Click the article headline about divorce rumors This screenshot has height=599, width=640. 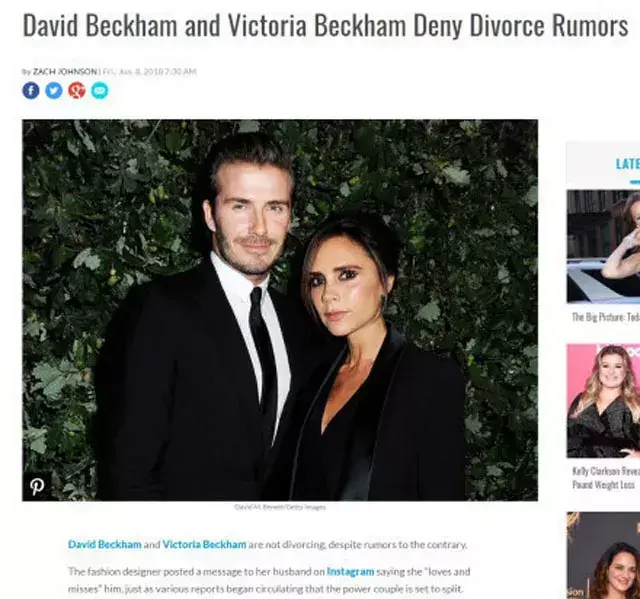point(325,25)
